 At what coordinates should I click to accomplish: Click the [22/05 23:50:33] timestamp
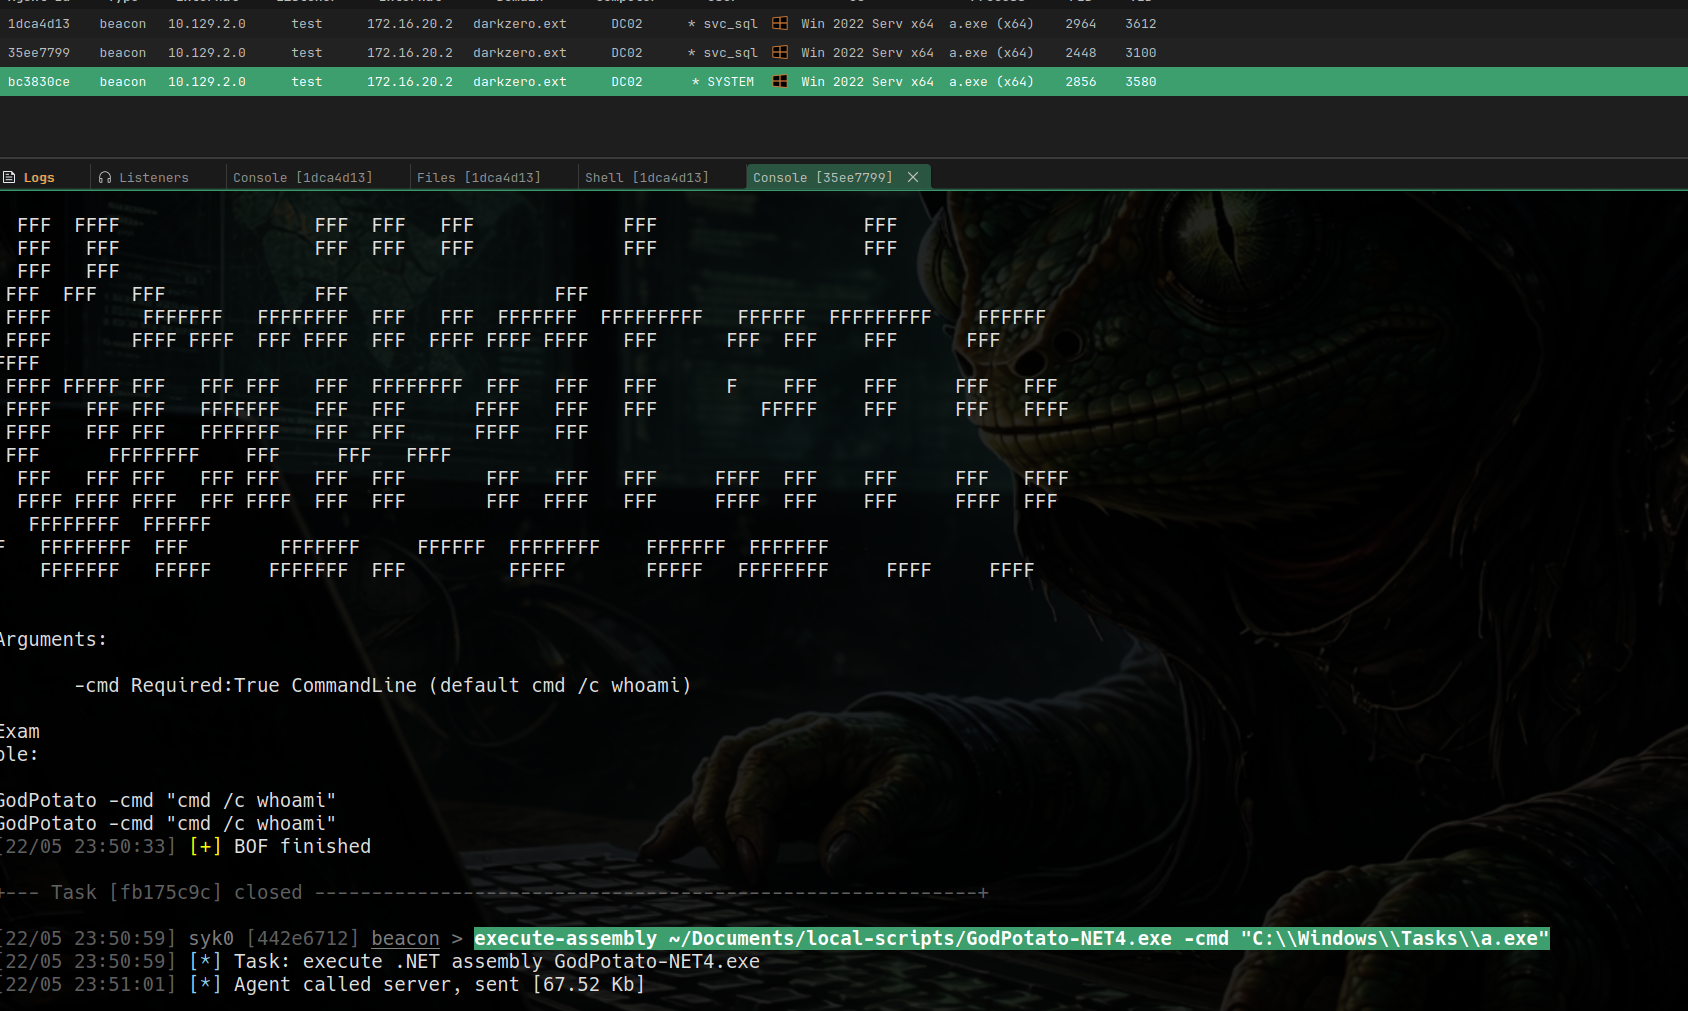point(88,847)
